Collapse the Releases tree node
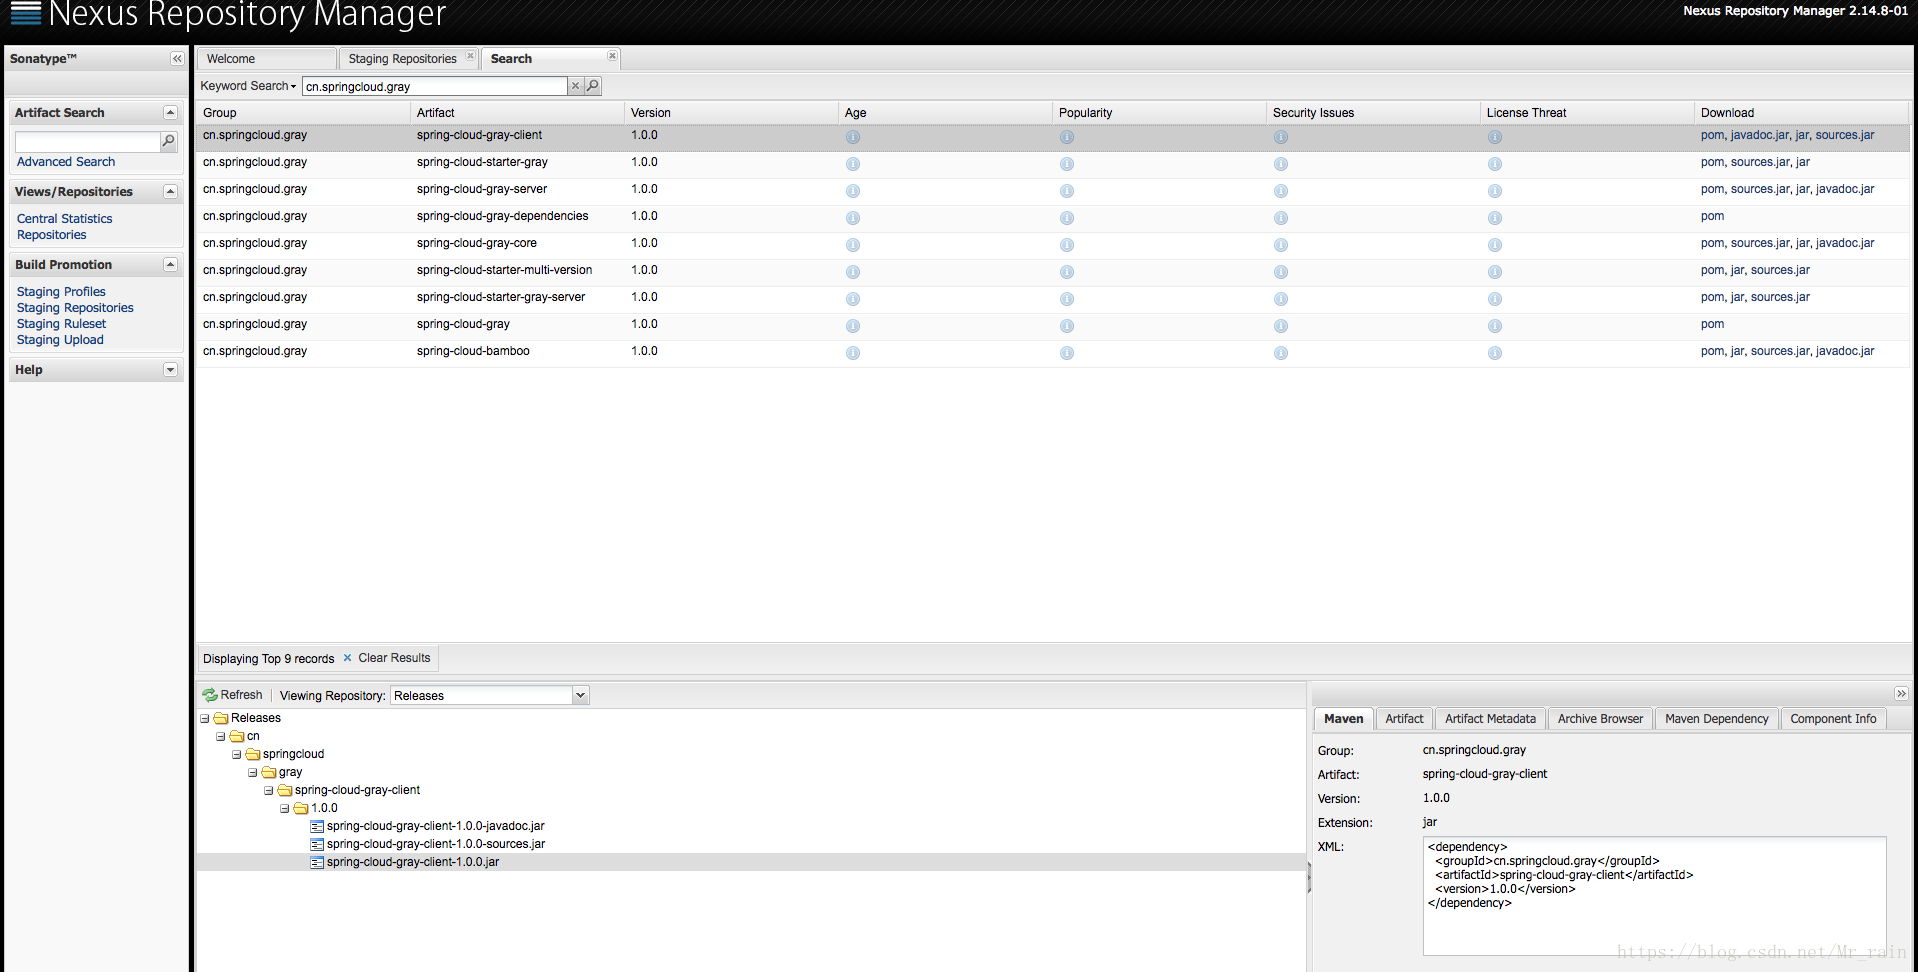Image resolution: width=1918 pixels, height=972 pixels. click(x=205, y=718)
